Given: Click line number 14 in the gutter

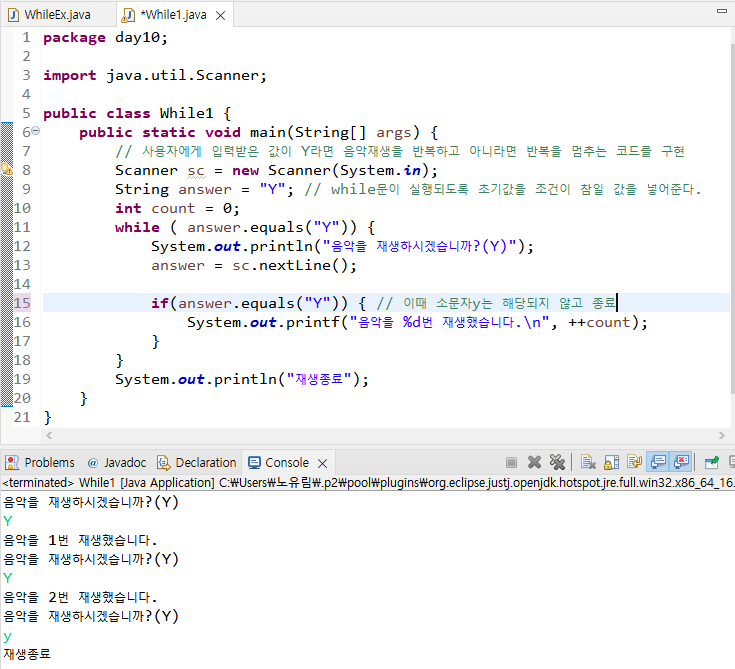Looking at the screenshot, I should pyautogui.click(x=22, y=284).
